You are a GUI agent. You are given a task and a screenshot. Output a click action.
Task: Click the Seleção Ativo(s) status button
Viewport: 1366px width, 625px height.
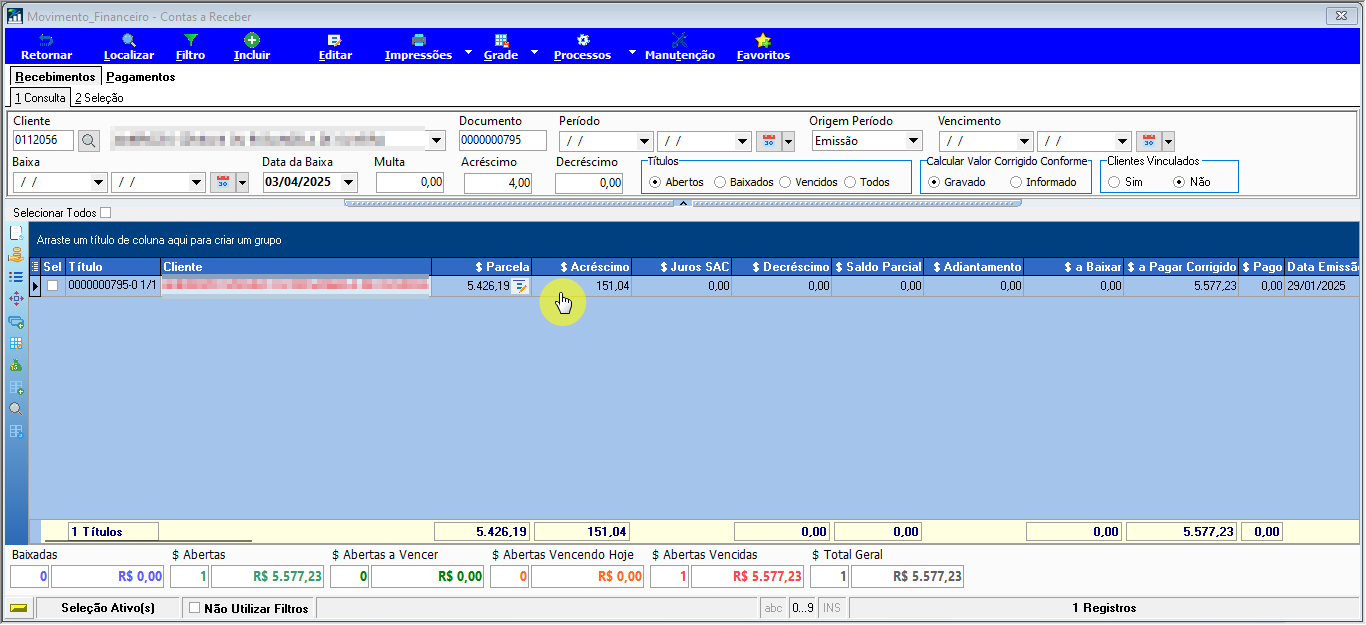click(x=108, y=607)
